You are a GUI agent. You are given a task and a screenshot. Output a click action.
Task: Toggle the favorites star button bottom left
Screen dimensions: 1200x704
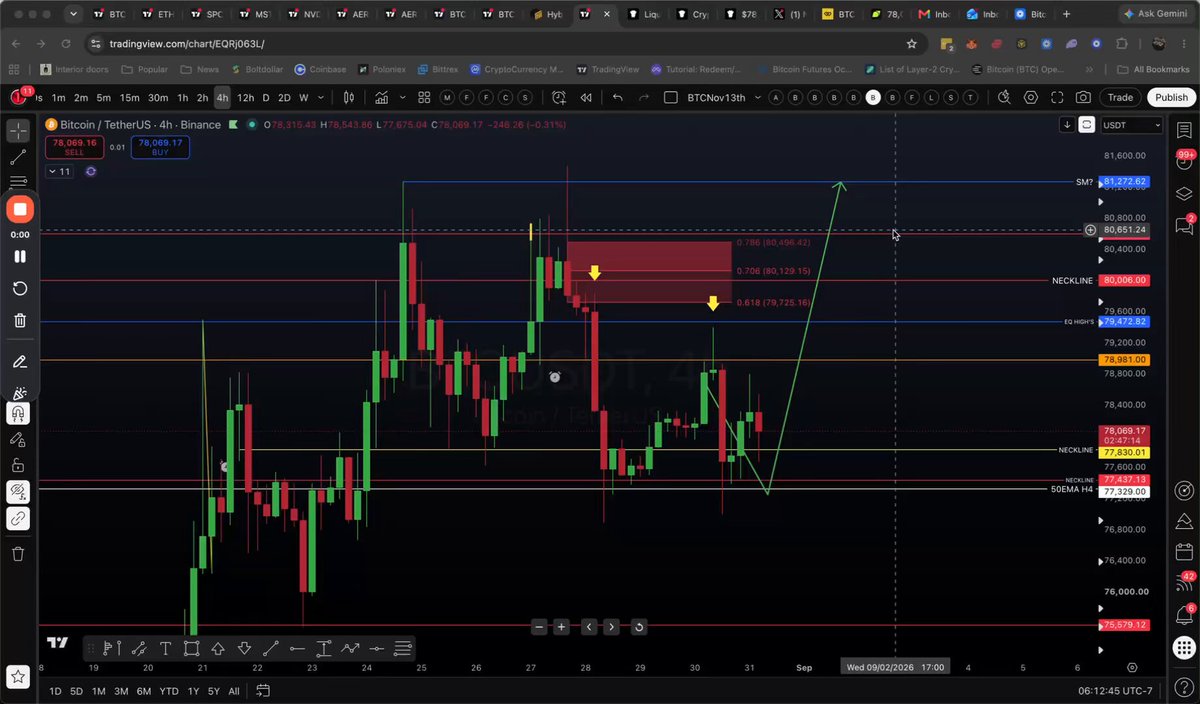[x=18, y=677]
